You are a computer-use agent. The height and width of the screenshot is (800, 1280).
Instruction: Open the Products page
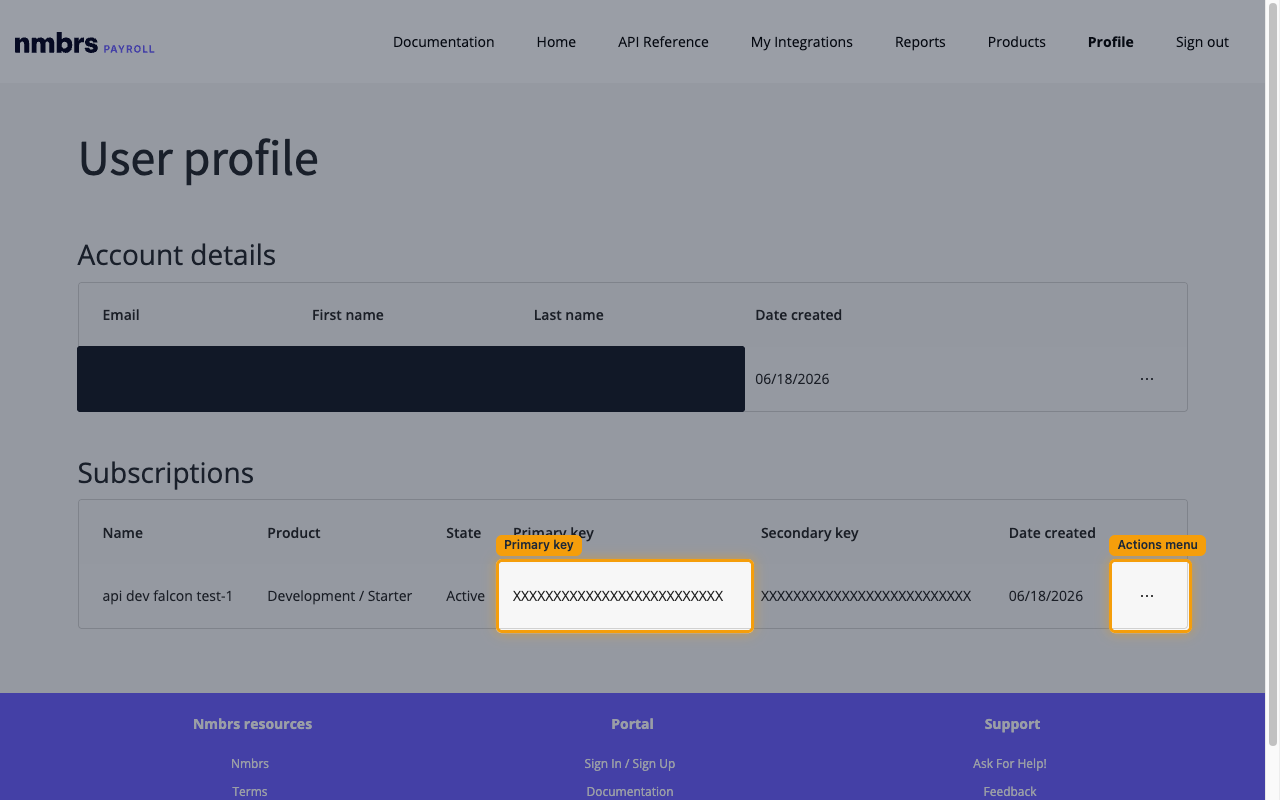tap(1017, 42)
